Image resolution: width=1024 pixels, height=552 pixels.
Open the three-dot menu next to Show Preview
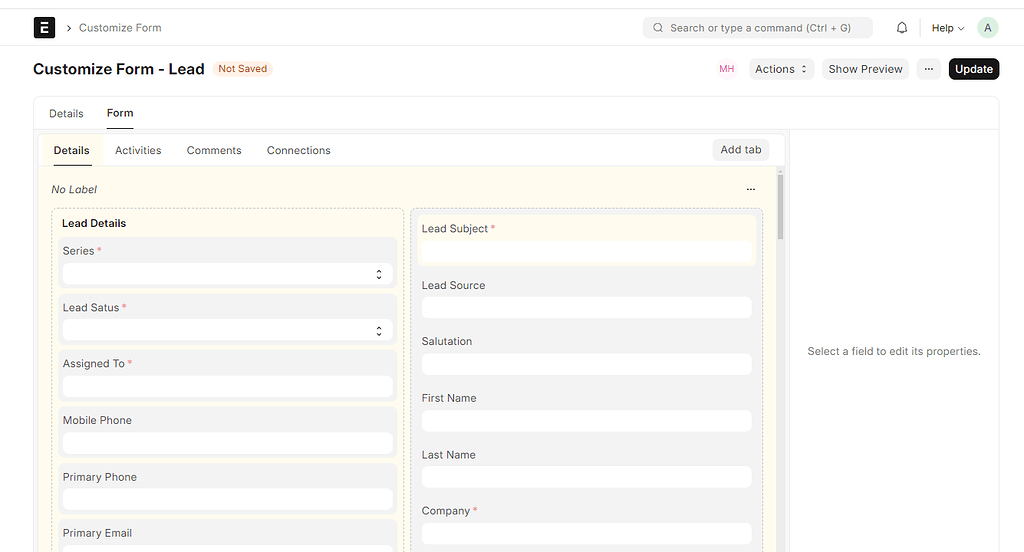point(929,69)
